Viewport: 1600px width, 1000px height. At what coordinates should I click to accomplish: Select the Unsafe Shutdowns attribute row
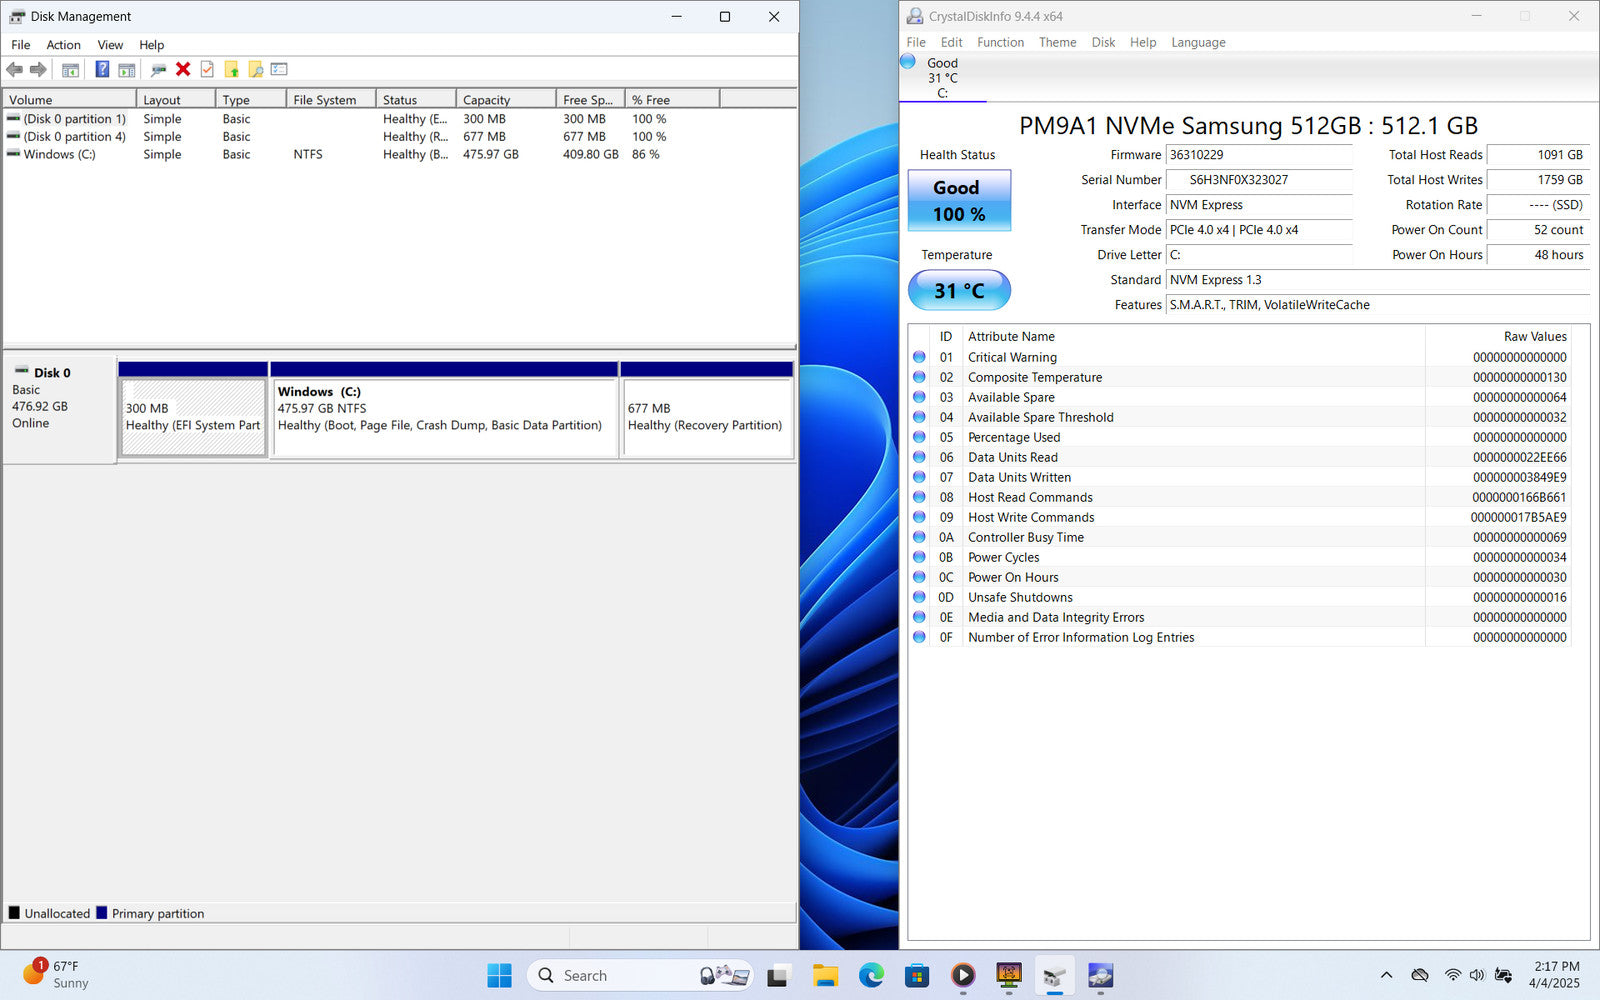tap(1240, 597)
